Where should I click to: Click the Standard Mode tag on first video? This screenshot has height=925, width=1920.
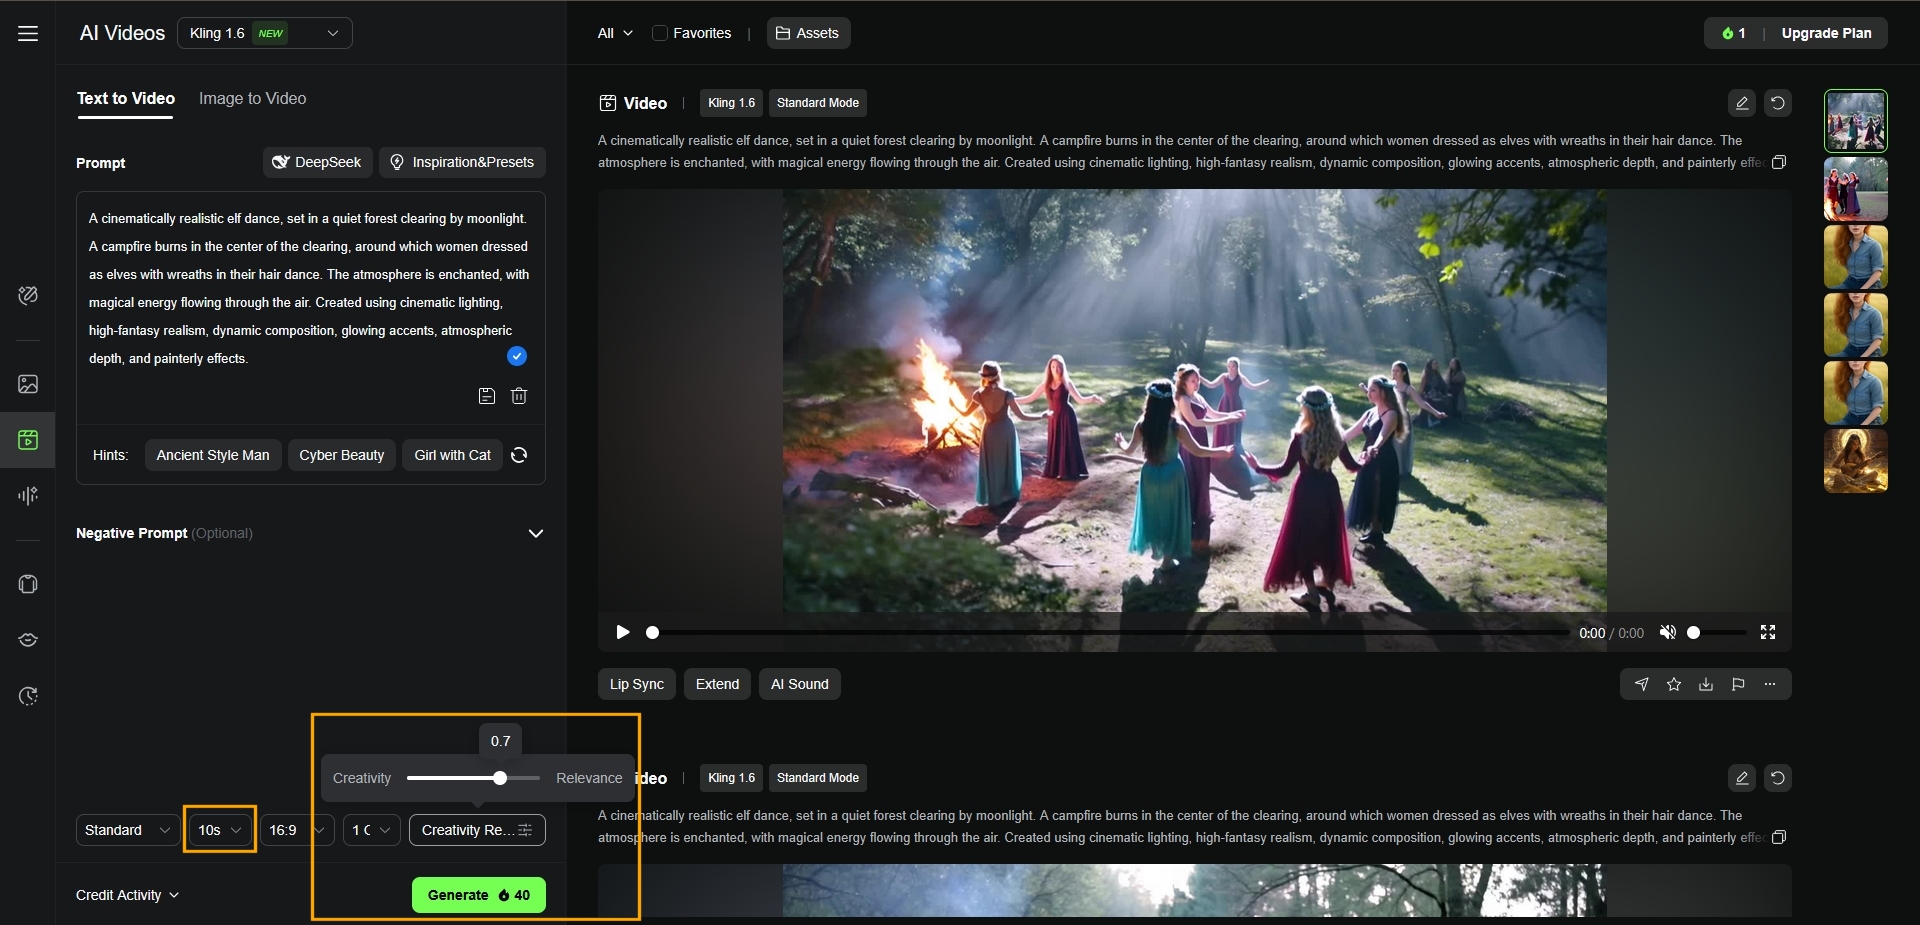pyautogui.click(x=818, y=103)
